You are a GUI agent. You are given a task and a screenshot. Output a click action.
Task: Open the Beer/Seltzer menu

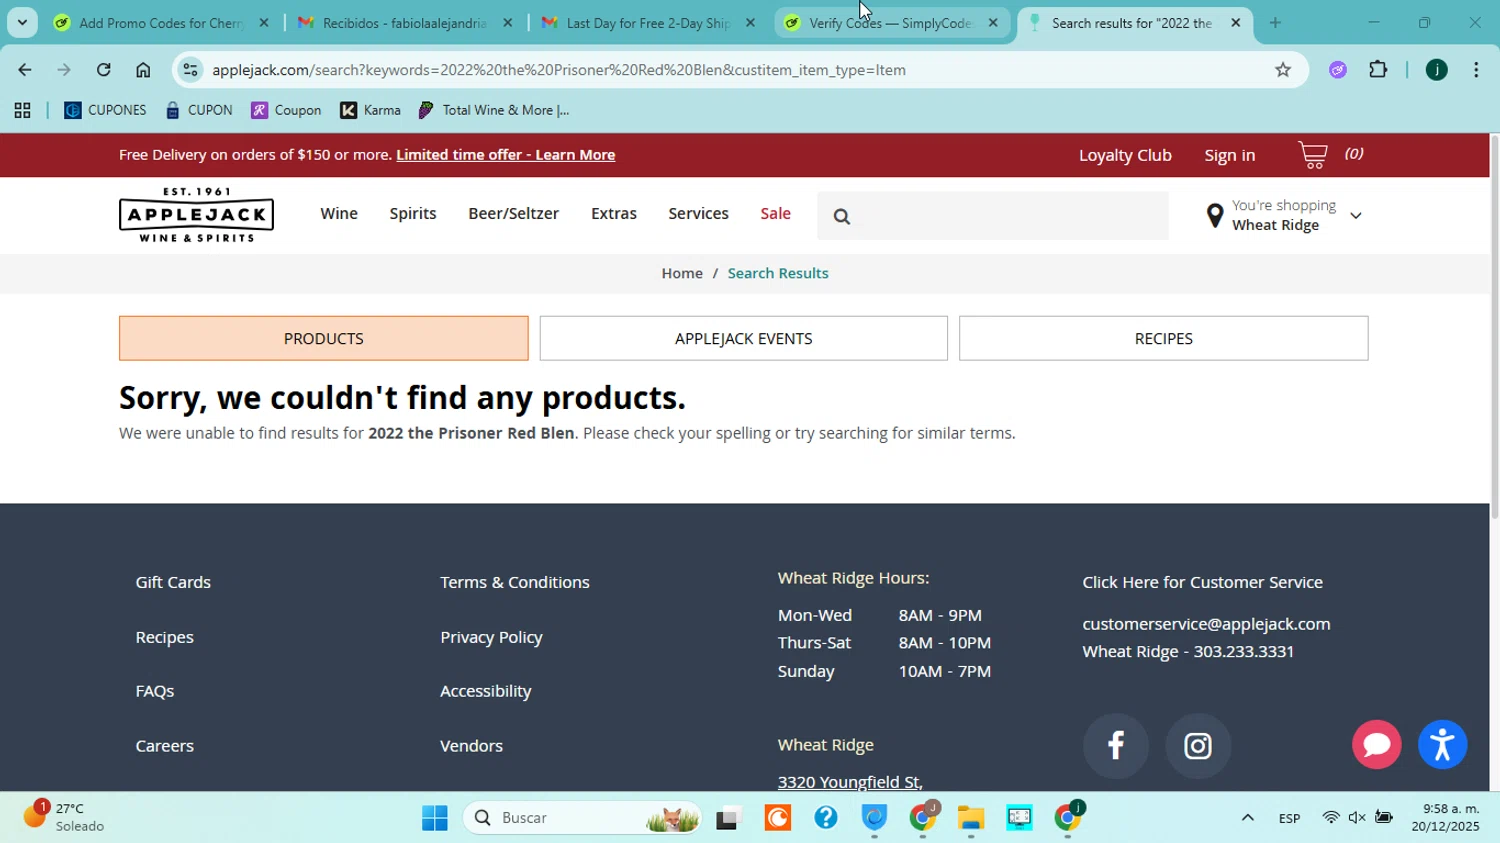[513, 214]
